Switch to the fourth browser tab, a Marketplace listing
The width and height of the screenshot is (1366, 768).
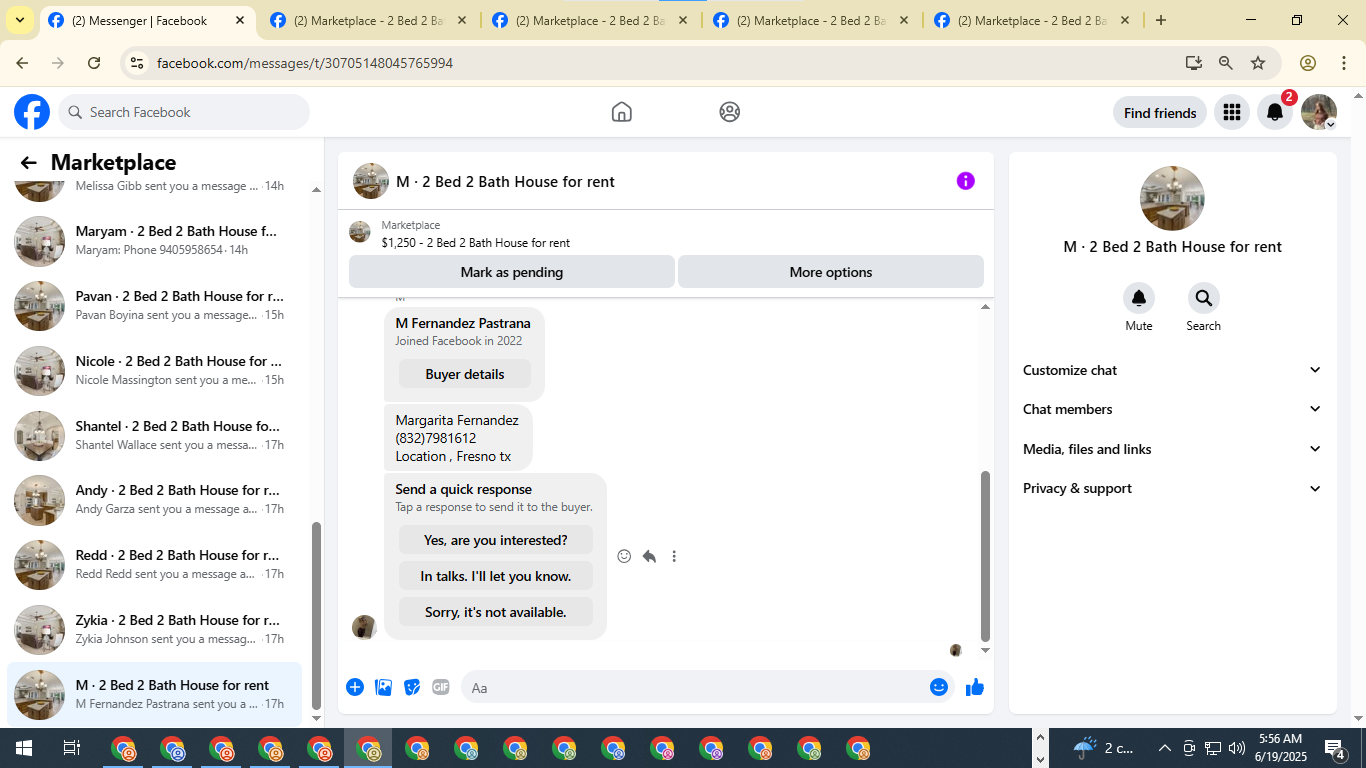[811, 21]
